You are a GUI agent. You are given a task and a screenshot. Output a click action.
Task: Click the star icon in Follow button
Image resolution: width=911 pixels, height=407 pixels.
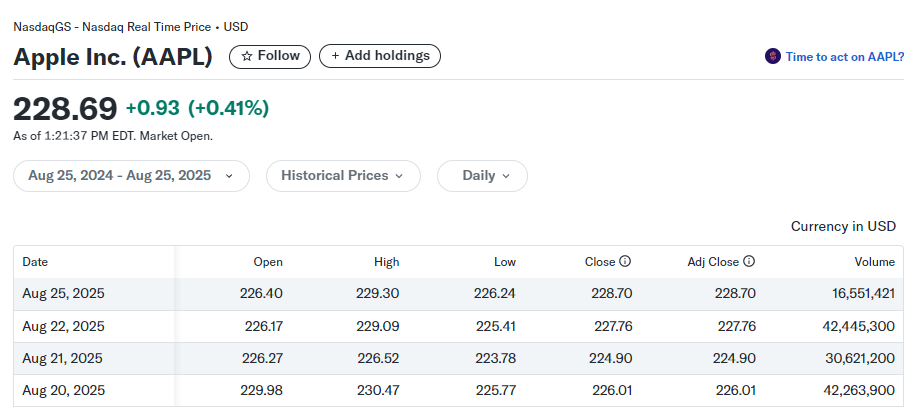246,56
